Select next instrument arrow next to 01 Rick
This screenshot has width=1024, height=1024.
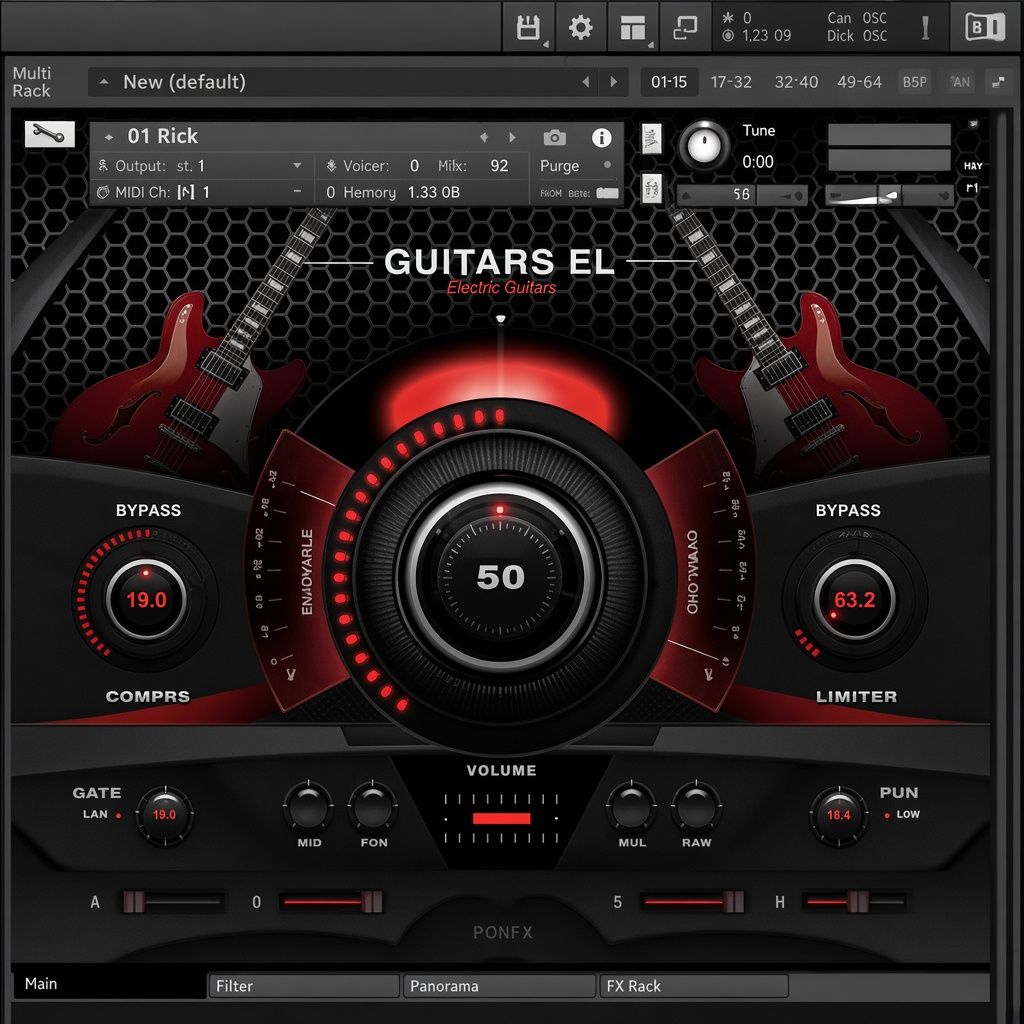click(x=512, y=137)
